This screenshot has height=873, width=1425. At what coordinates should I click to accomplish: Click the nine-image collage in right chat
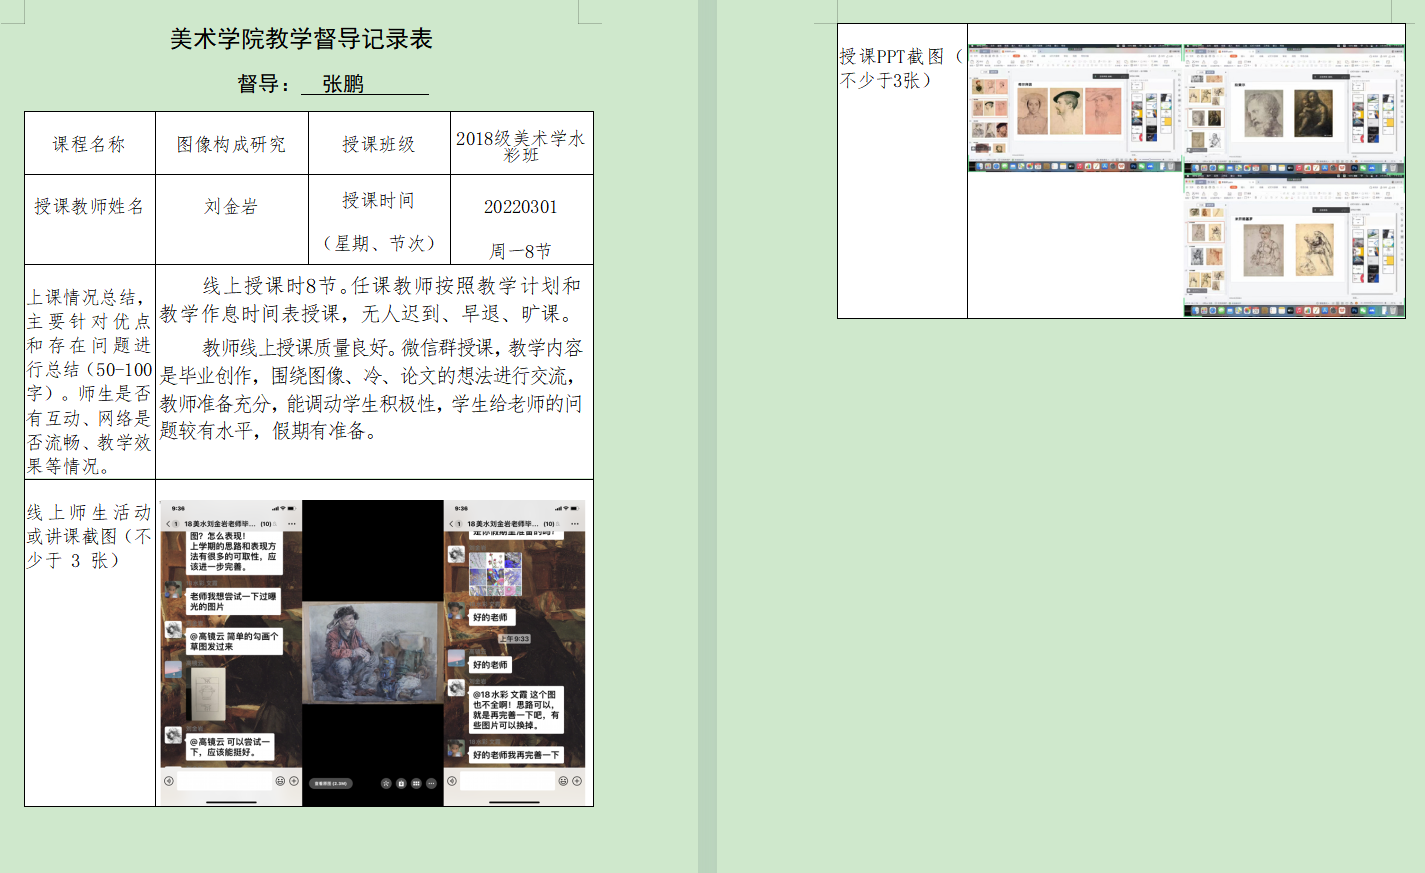pos(496,574)
